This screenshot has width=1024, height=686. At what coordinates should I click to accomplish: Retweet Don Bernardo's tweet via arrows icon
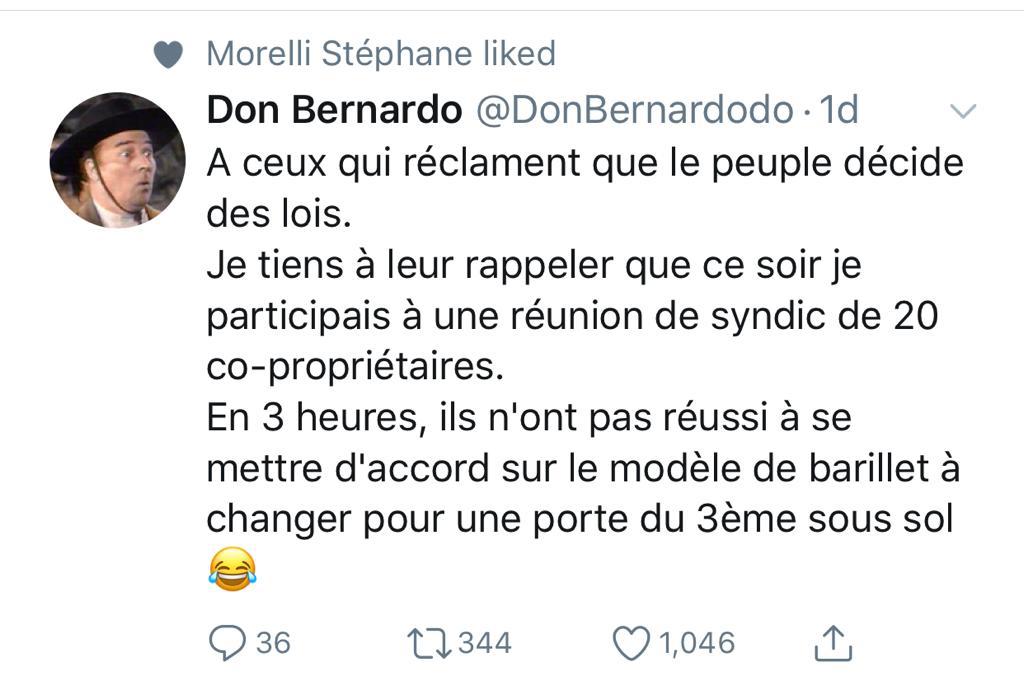[x=429, y=643]
